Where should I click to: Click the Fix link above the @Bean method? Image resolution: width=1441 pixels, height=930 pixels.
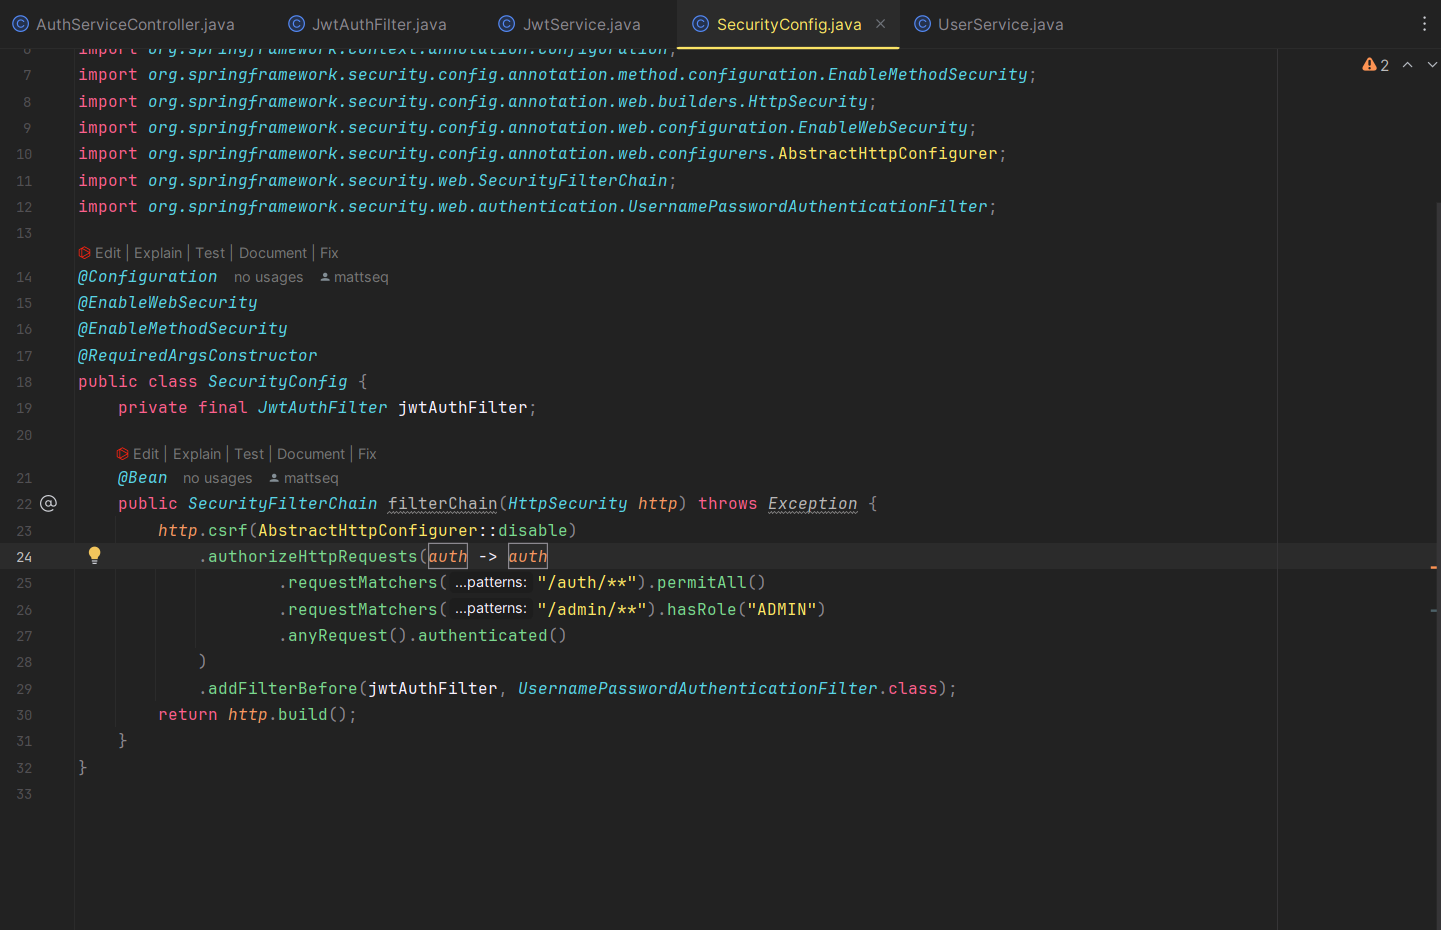(367, 454)
